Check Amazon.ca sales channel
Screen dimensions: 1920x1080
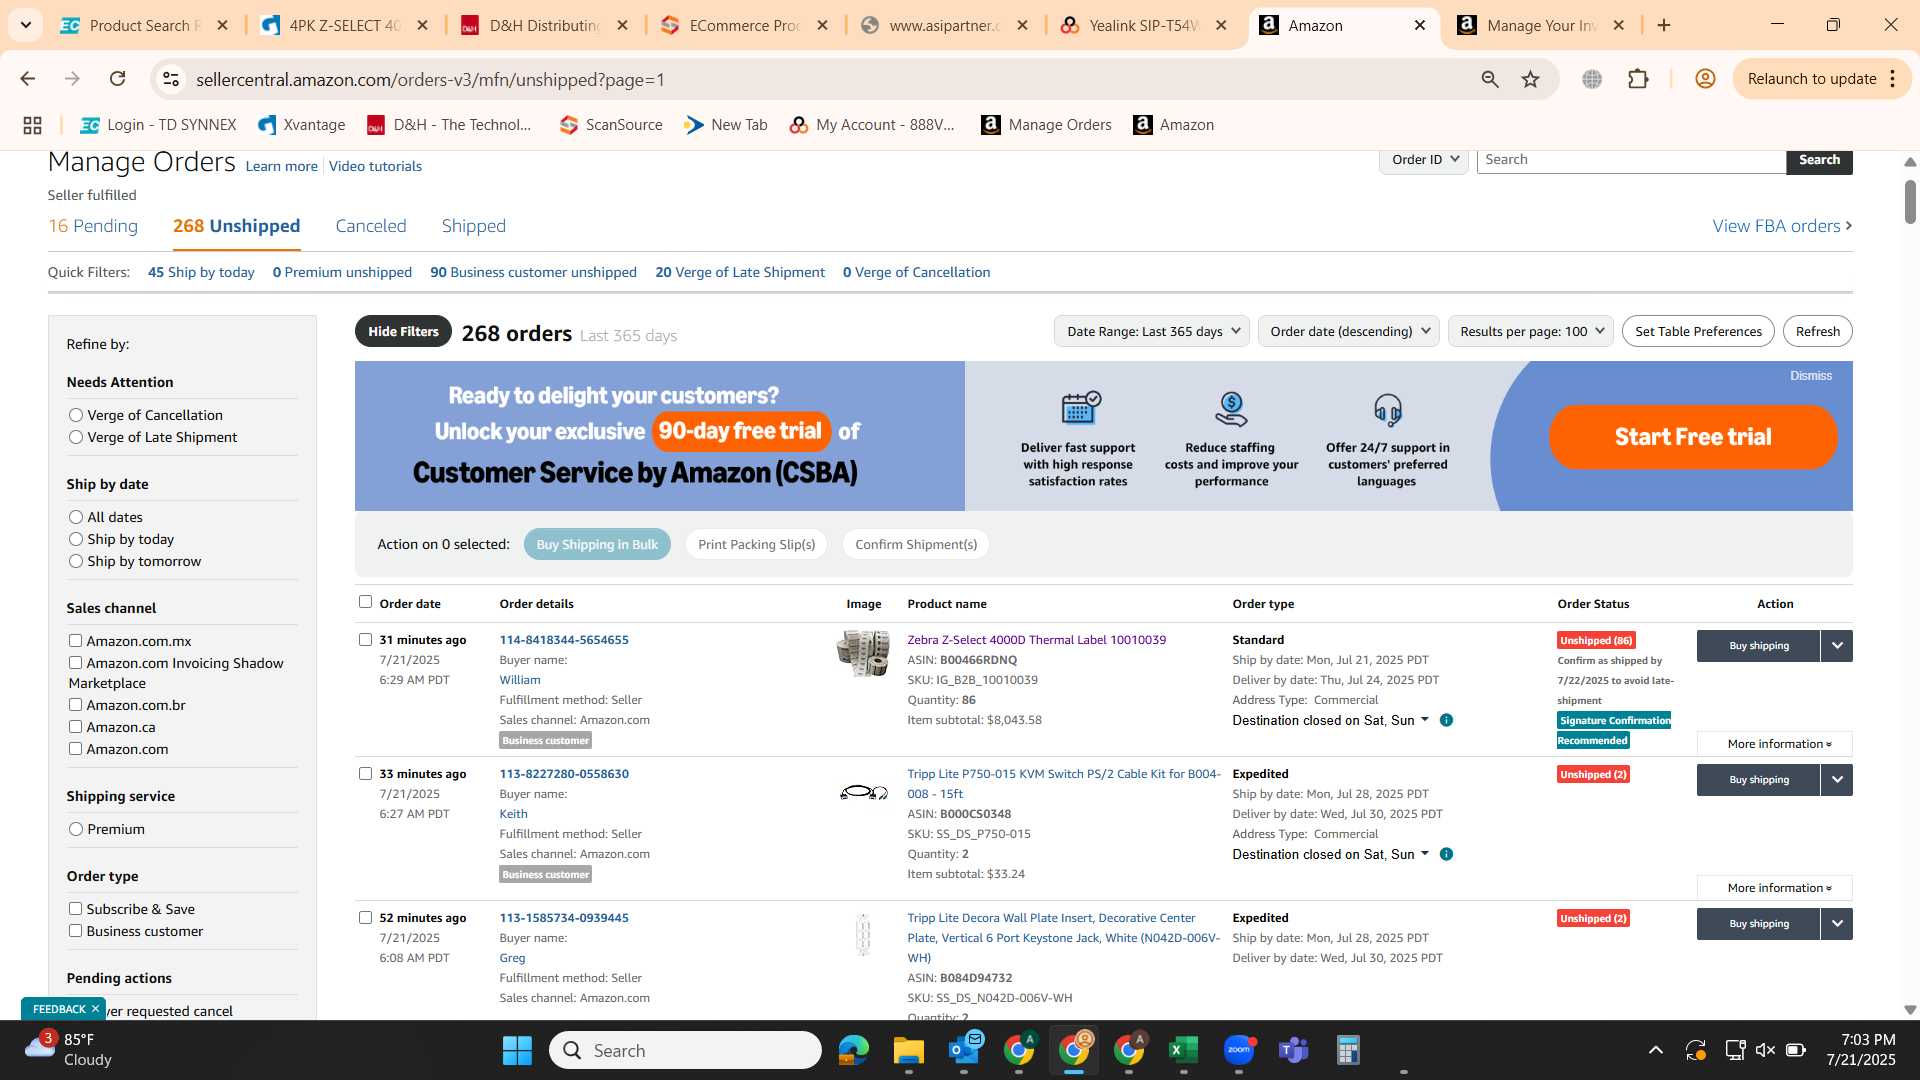coord(75,727)
